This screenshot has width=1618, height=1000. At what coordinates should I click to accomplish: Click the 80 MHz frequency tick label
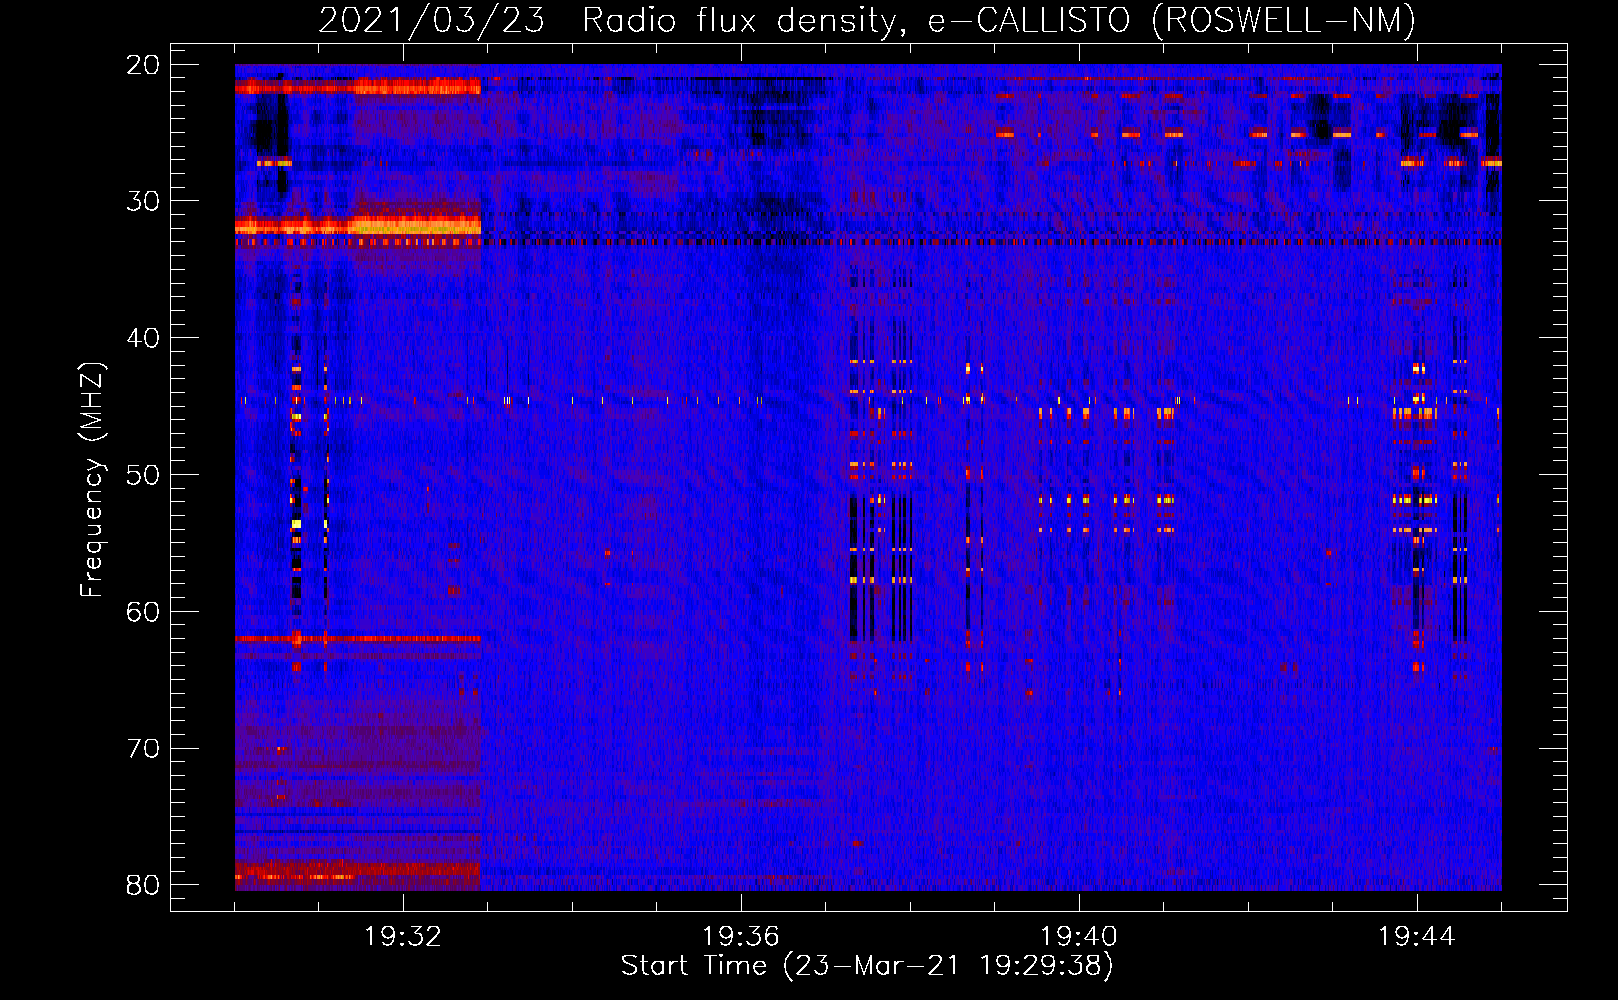pyautogui.click(x=143, y=885)
